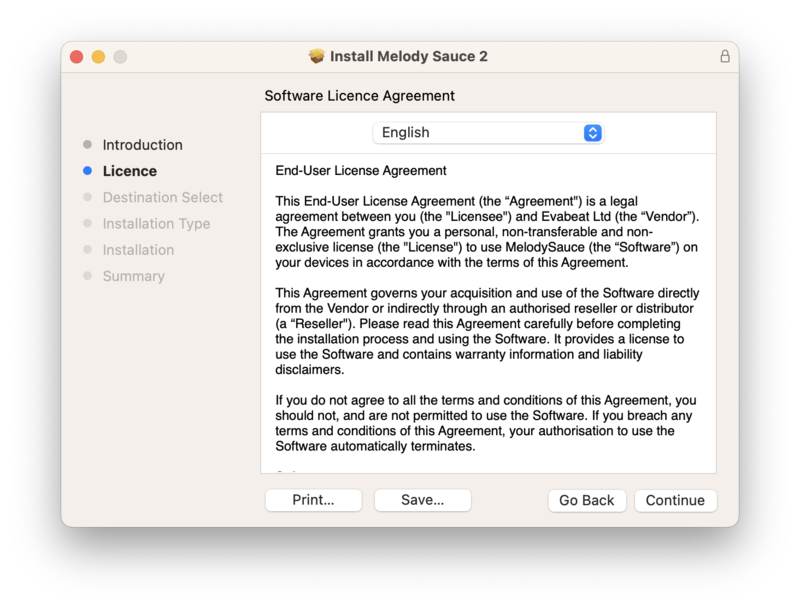This screenshot has width=800, height=608.
Task: Click the Print... button
Action: (313, 500)
